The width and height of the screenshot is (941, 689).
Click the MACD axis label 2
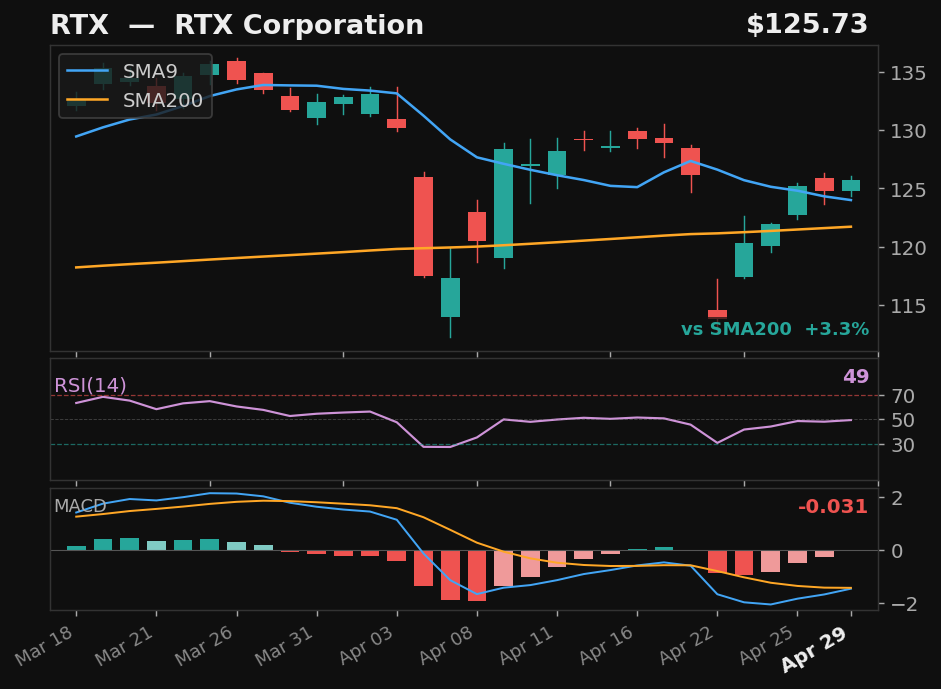[x=897, y=498]
